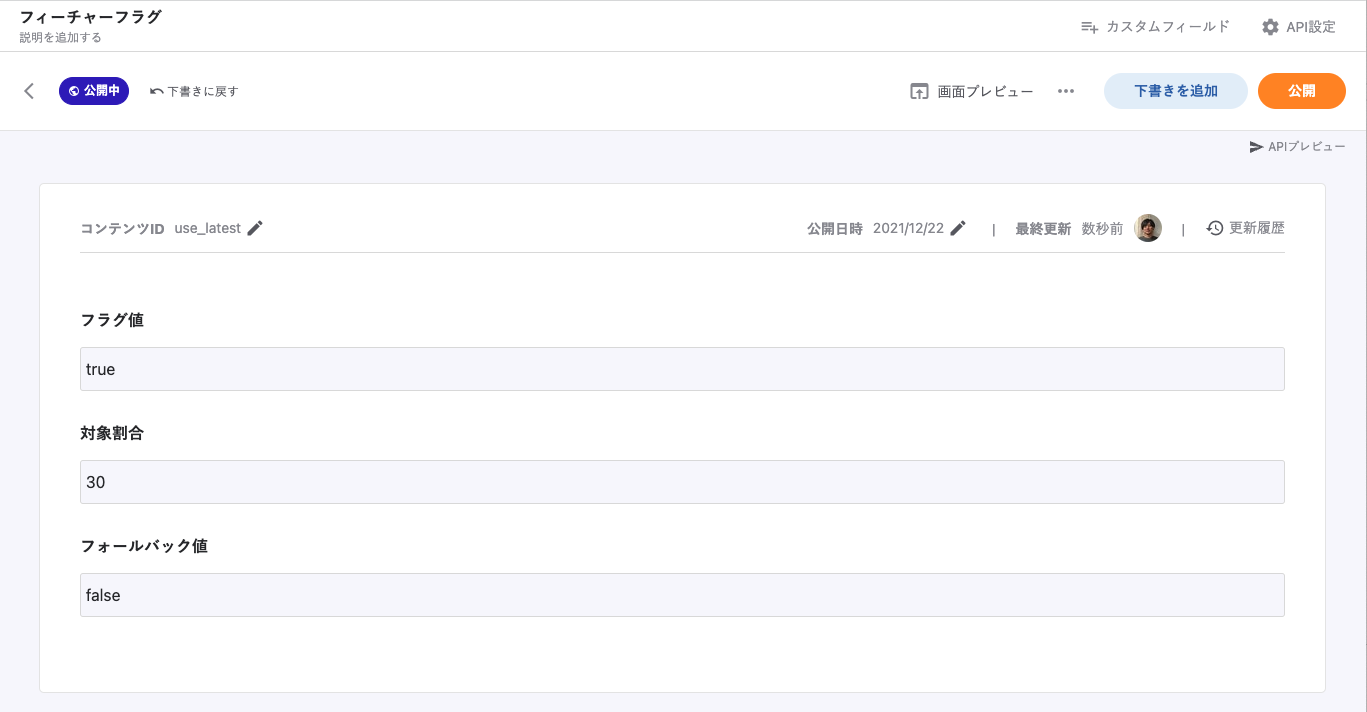The image size is (1367, 712).
Task: Open the 更新履歴 history icon
Action: point(1215,228)
